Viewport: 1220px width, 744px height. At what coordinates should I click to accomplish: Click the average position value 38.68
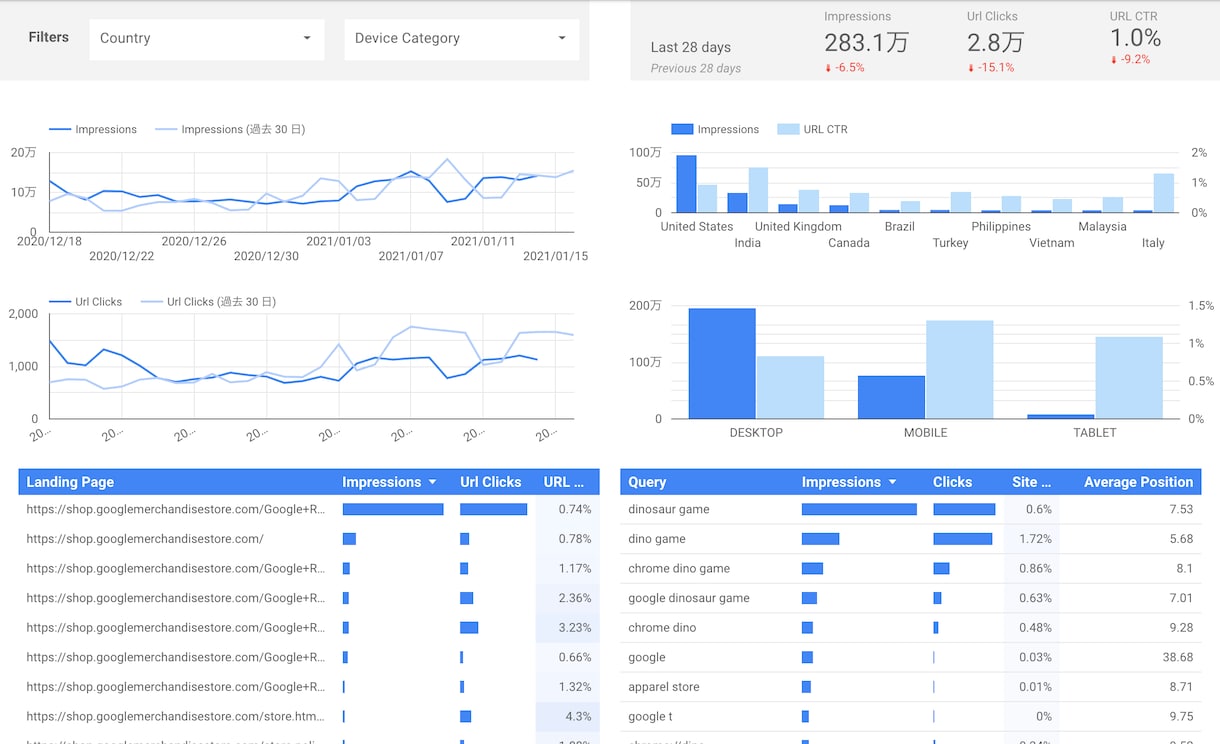pos(1178,657)
